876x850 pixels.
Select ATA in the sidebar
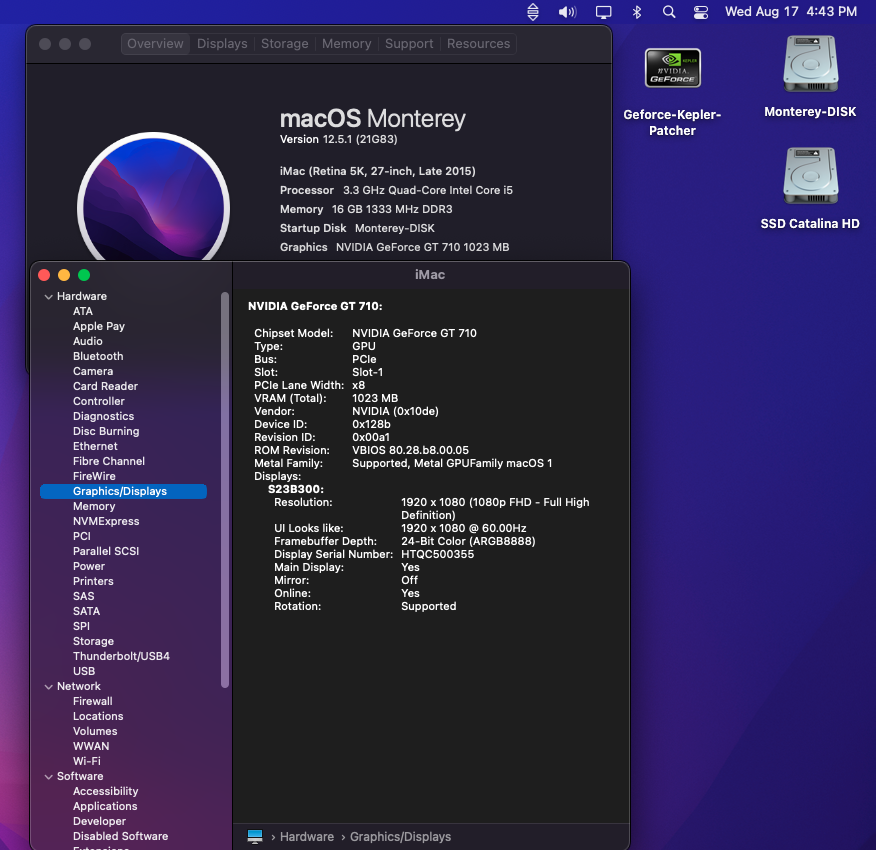(x=83, y=311)
